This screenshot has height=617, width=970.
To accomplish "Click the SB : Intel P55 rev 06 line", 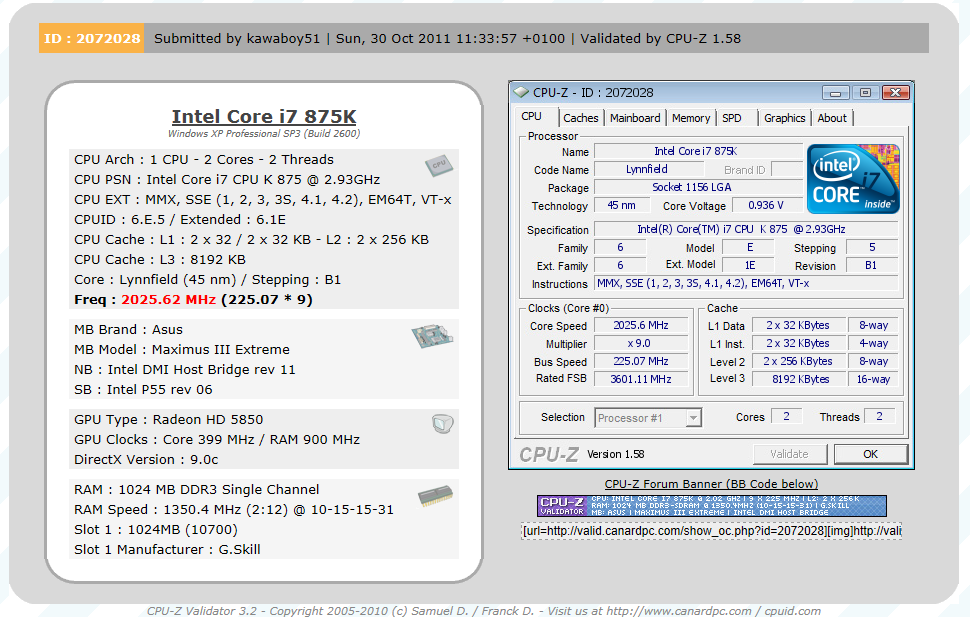I will coord(143,390).
